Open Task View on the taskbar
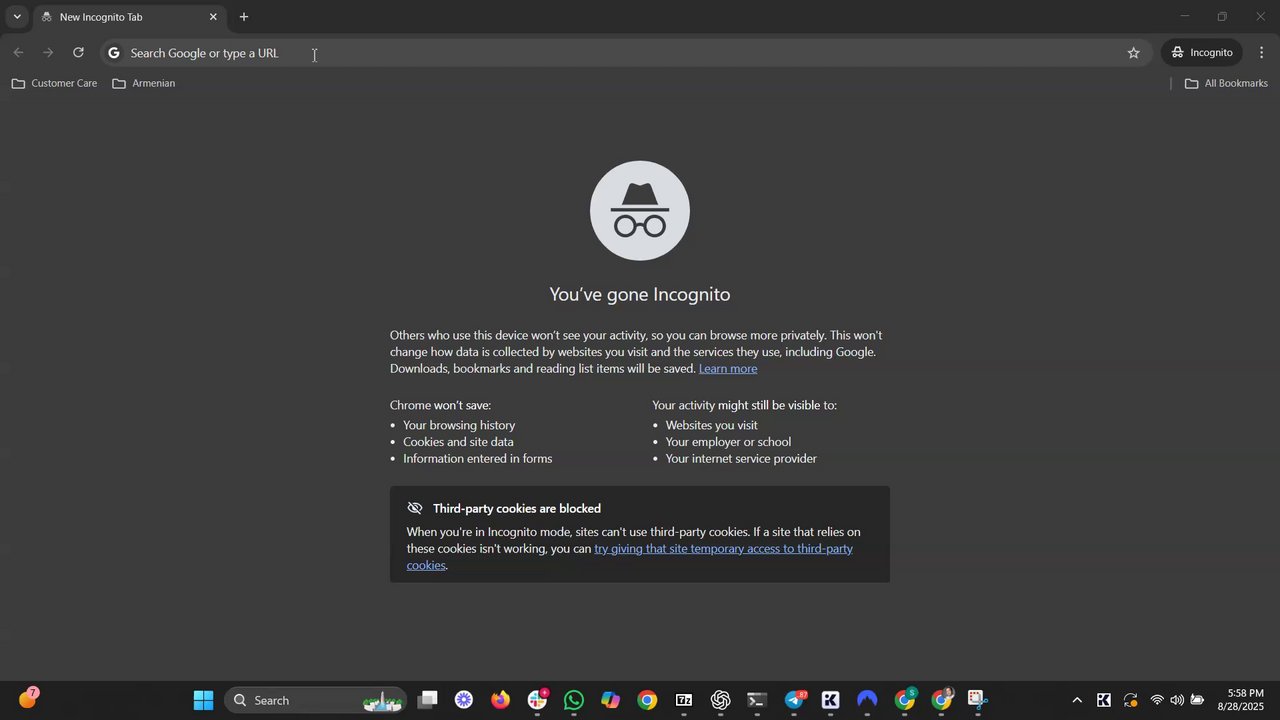1280x720 pixels. pos(428,700)
